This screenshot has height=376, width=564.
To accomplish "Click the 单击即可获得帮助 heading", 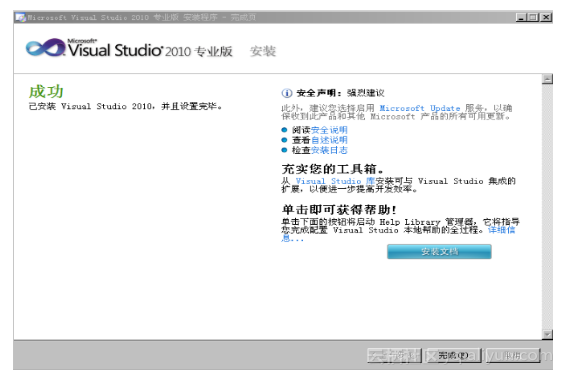I will [339, 209].
